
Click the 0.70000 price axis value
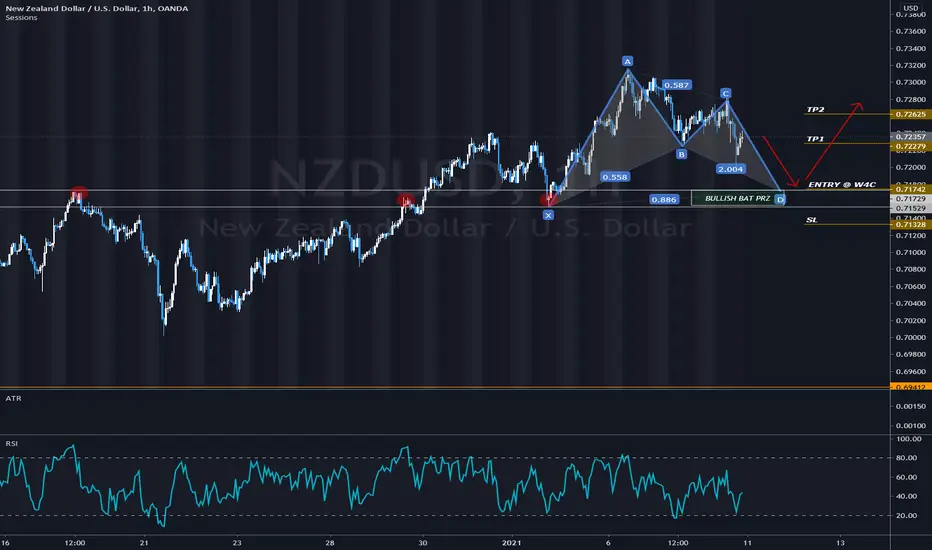[911, 338]
